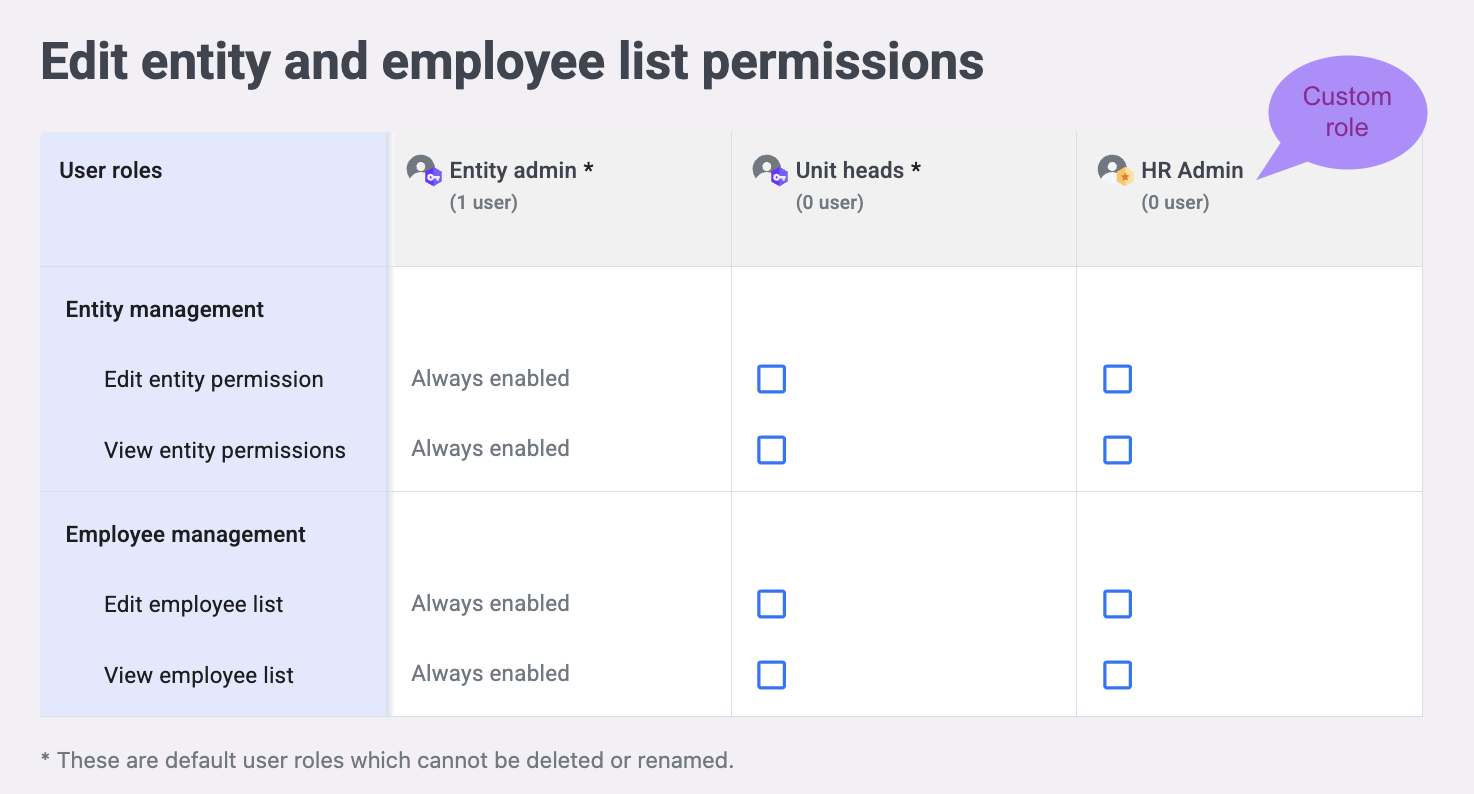1474x794 pixels.
Task: Select the Entity admin column header
Action: pos(521,171)
